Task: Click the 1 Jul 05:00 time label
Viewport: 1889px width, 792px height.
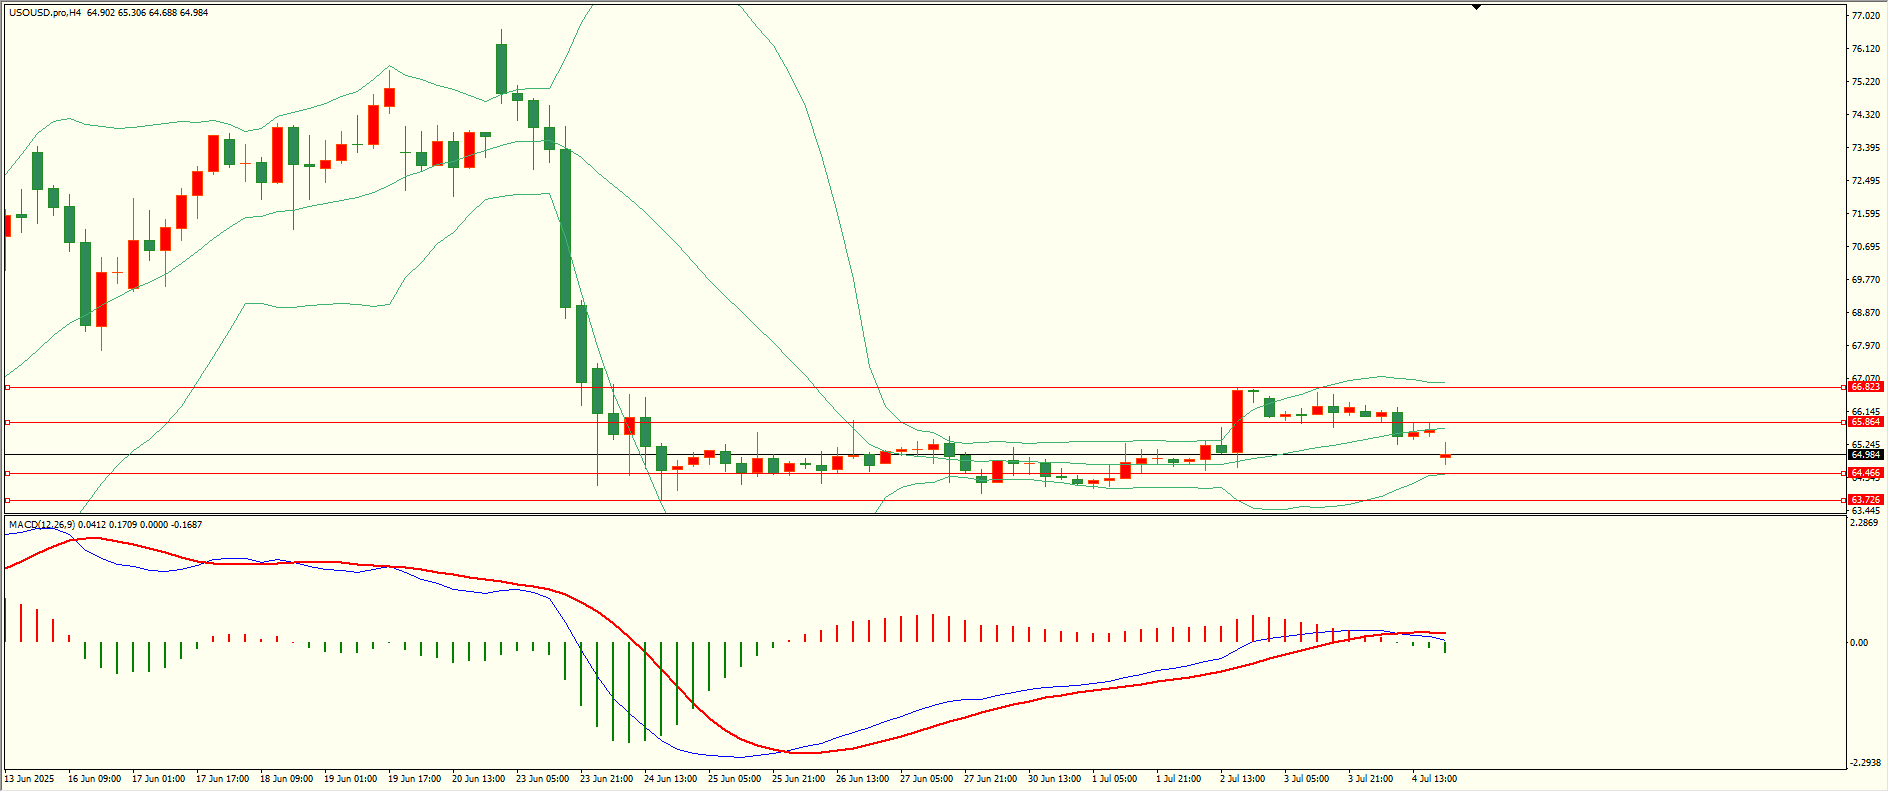Action: point(1114,779)
